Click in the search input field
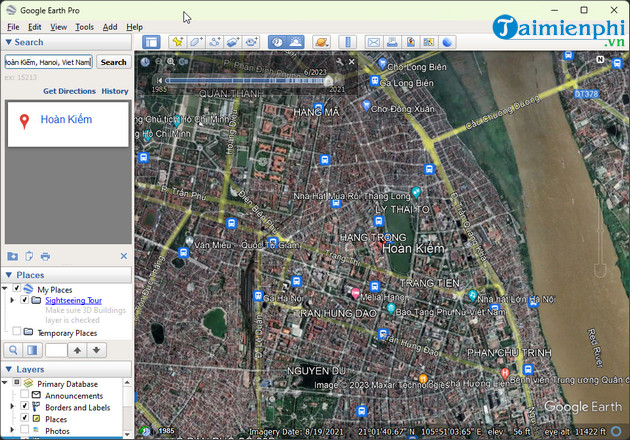Screen dimensions: 630x440 coord(49,62)
